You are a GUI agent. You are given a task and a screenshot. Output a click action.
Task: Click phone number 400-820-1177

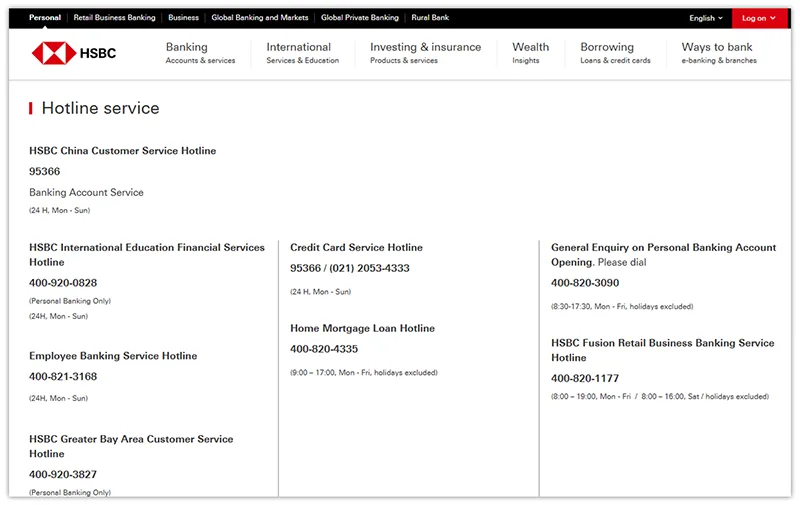click(x=585, y=378)
